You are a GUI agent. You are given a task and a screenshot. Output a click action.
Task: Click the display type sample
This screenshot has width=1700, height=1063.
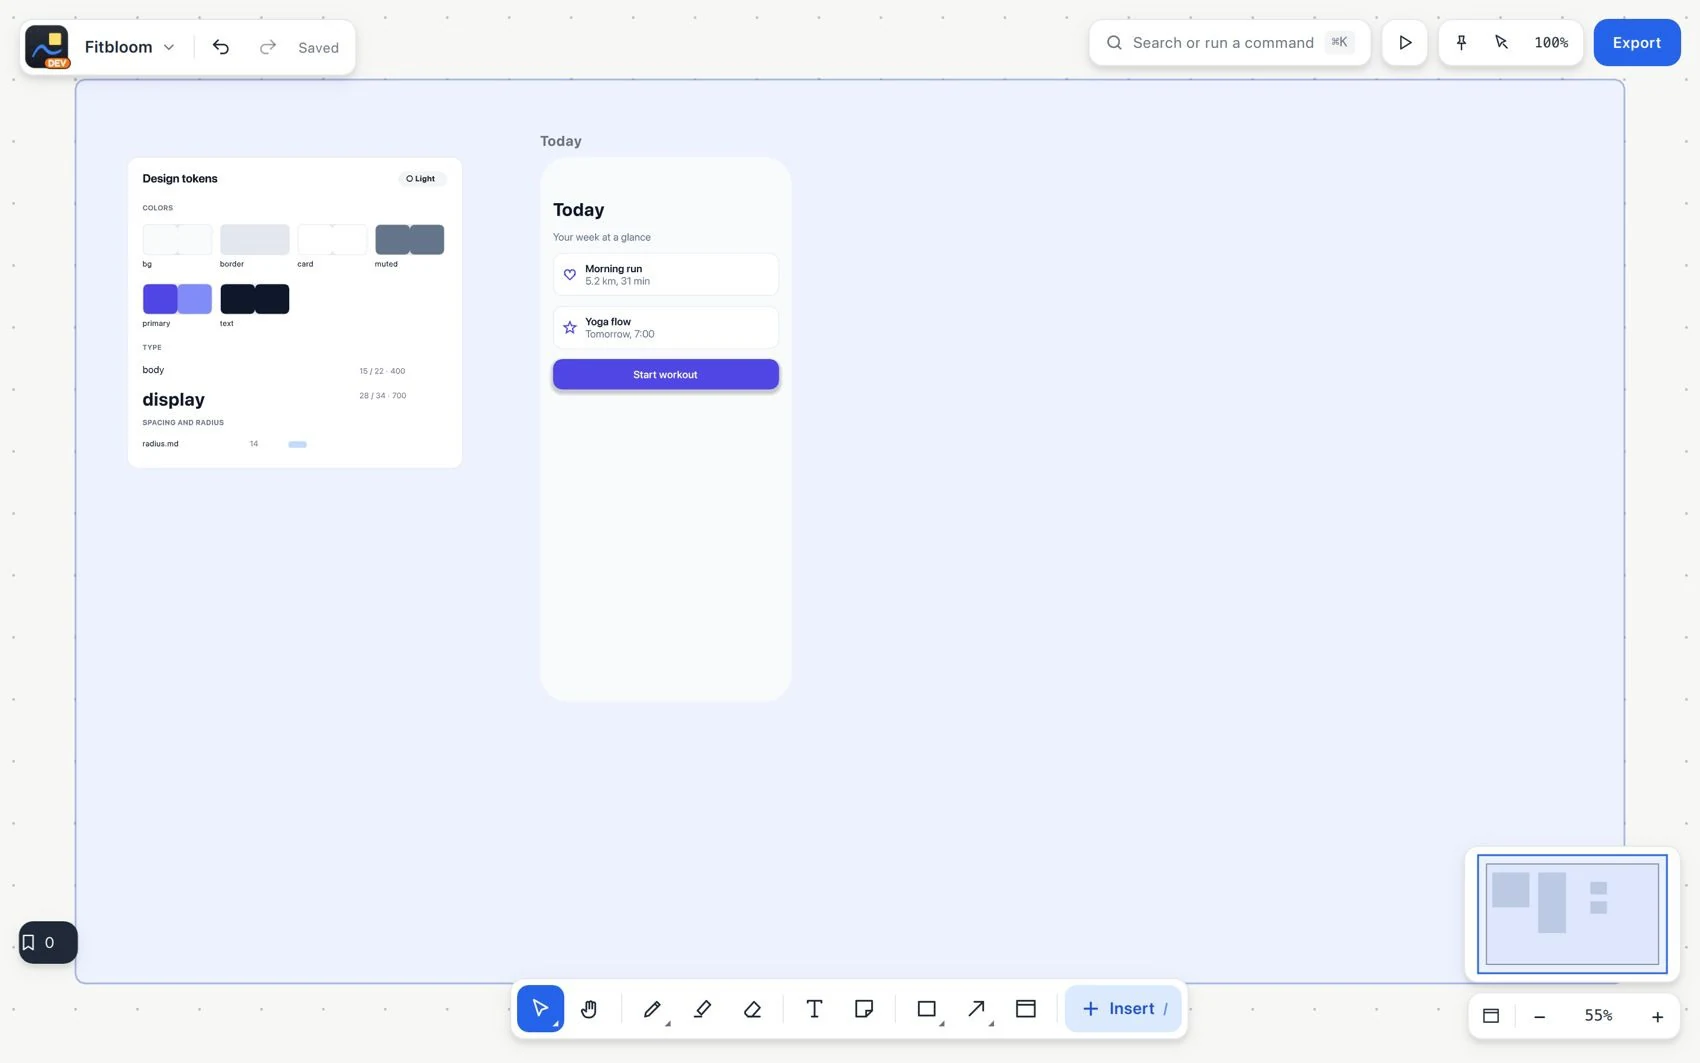(173, 400)
